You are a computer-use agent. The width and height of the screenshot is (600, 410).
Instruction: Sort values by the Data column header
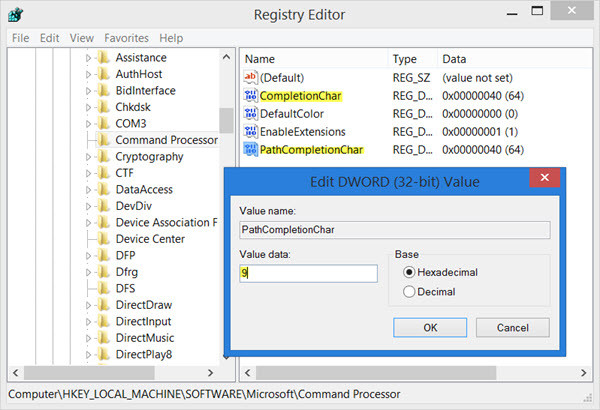(515, 59)
